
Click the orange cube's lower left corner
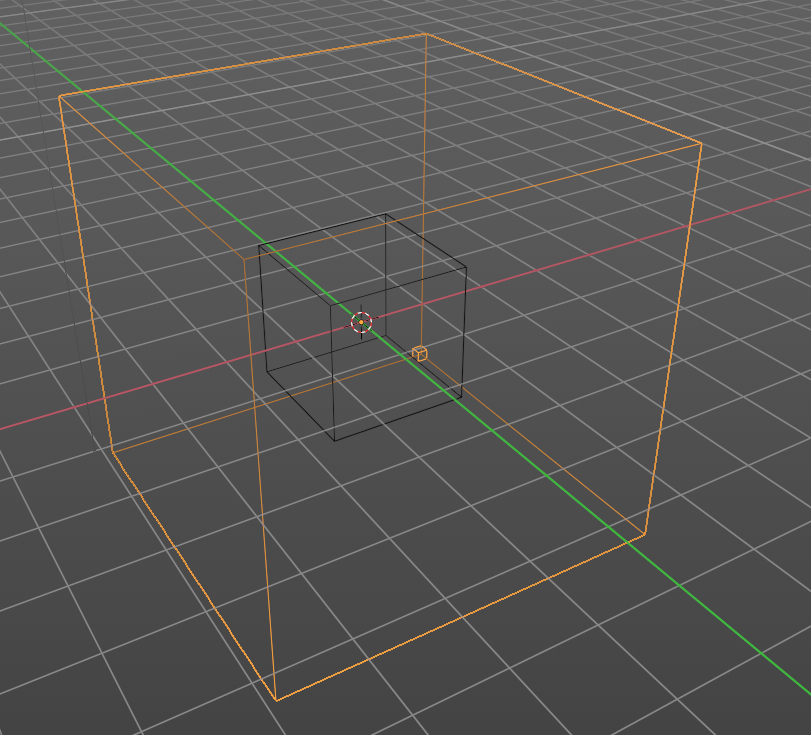113,452
